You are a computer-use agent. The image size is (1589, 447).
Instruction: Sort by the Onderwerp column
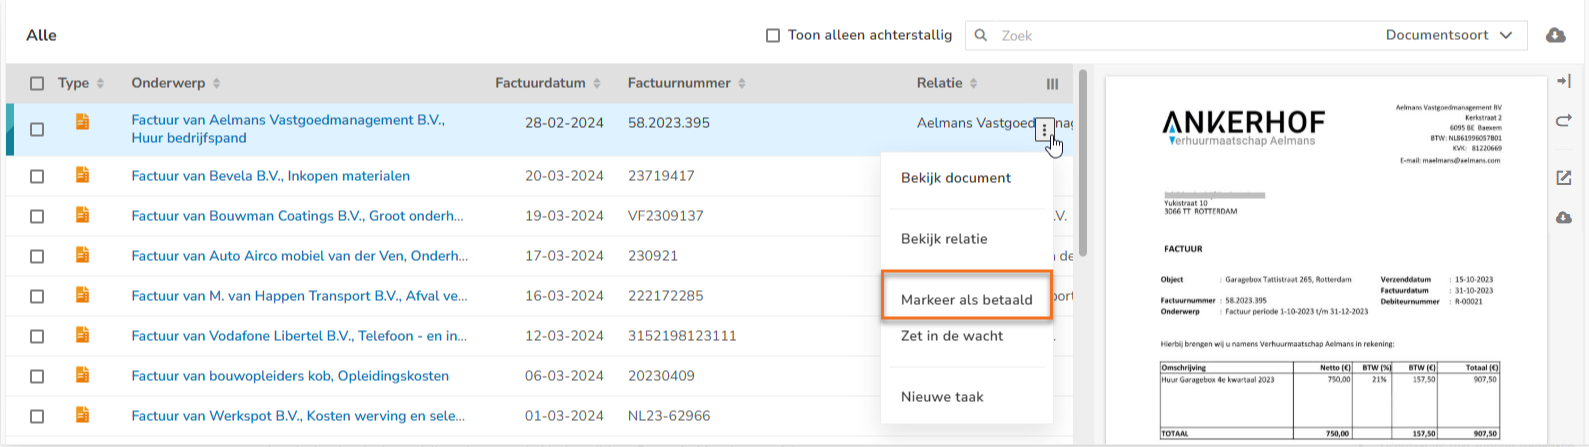pos(176,84)
